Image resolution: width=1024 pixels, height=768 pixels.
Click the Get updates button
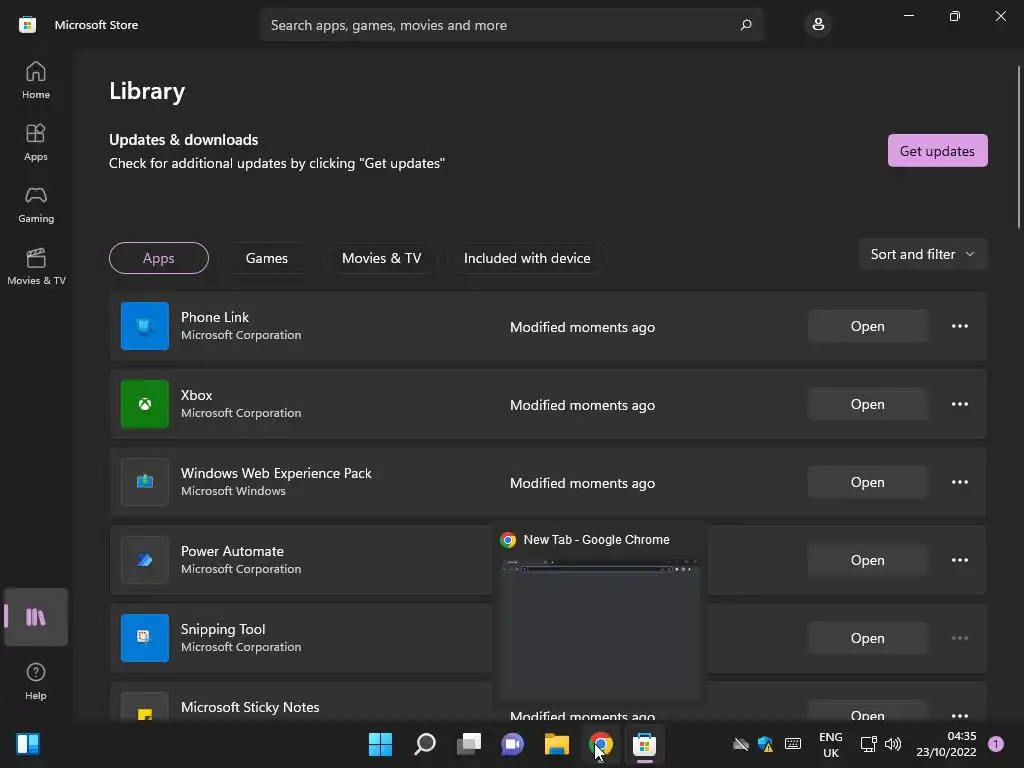point(937,151)
